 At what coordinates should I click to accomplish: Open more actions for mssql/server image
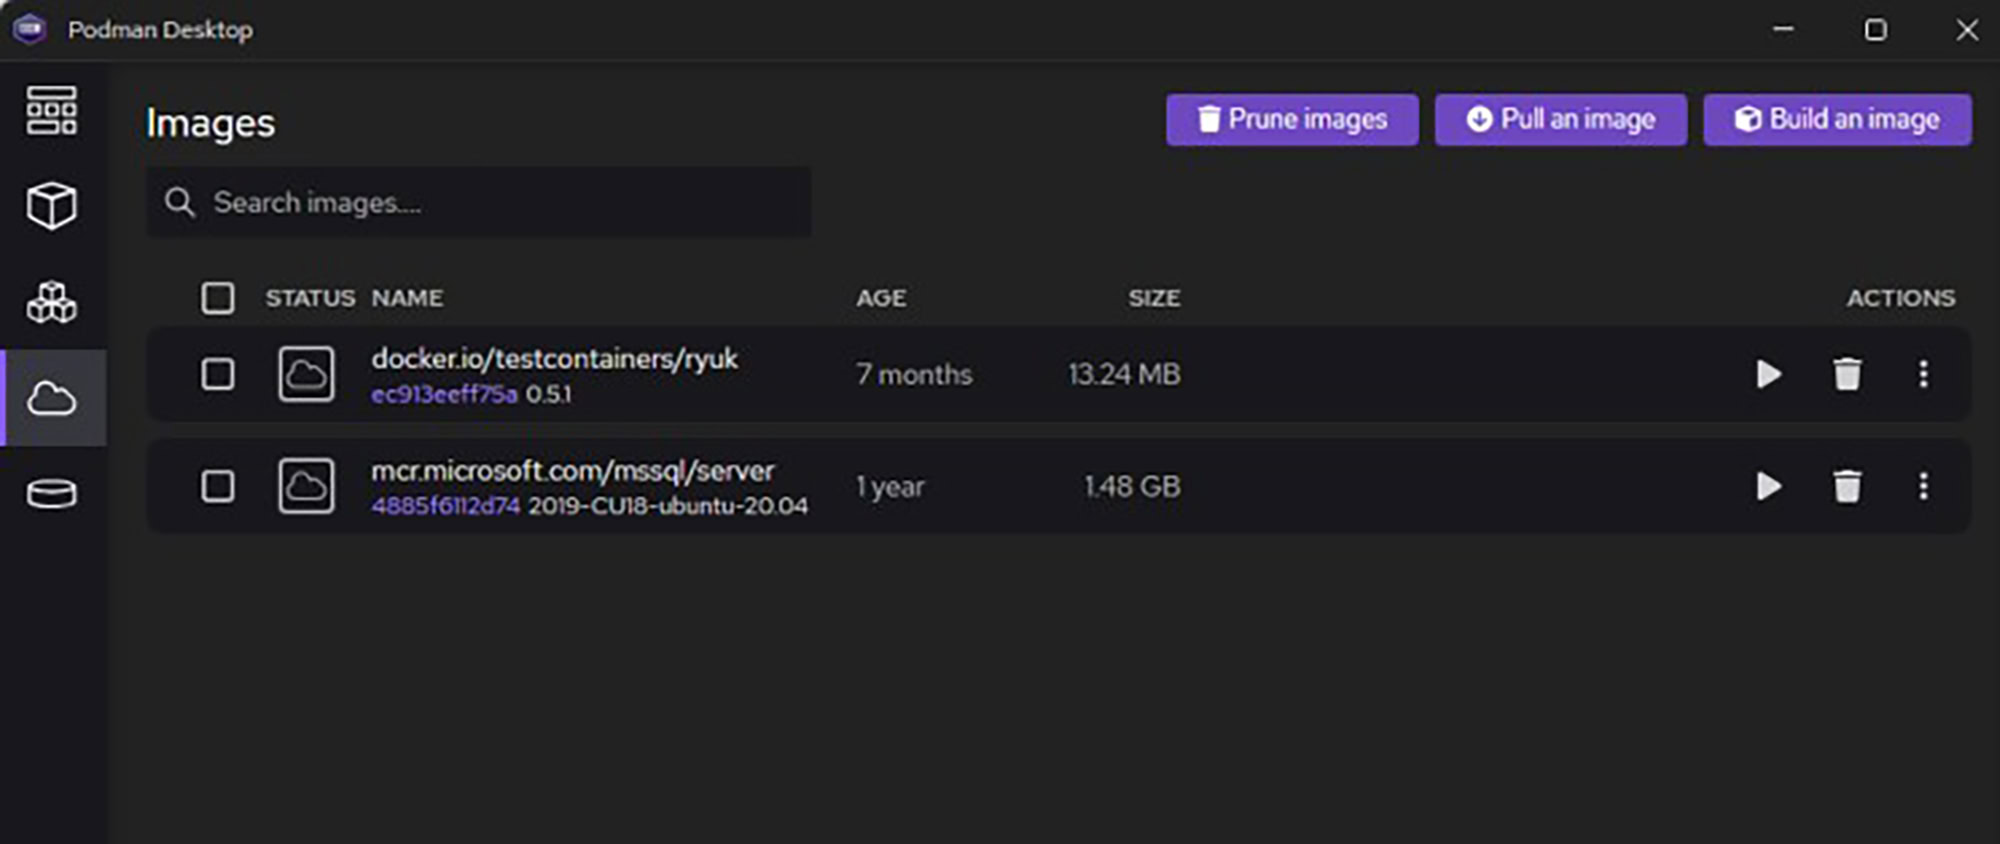click(x=1923, y=486)
